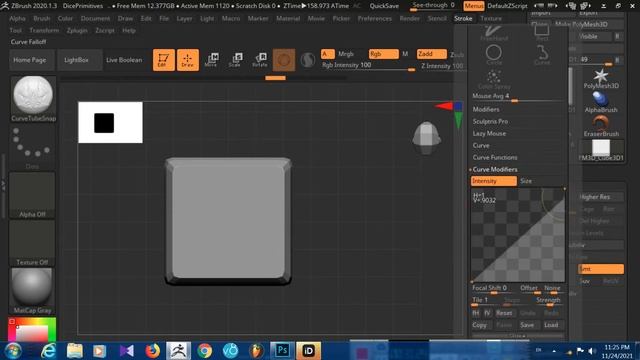Select the Rotate tool icon
The width and height of the screenshot is (640, 360).
(x=260, y=60)
